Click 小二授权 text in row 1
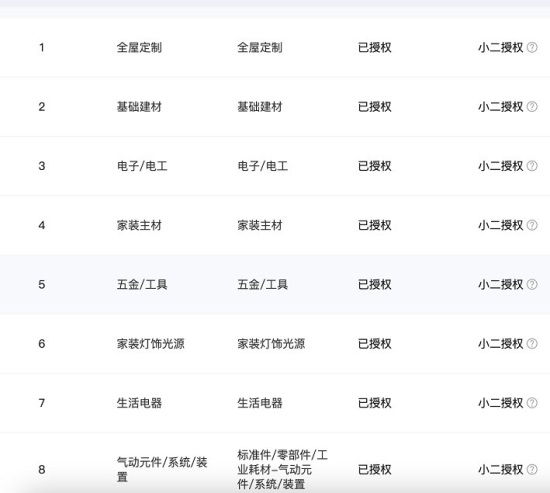Image resolution: width=550 pixels, height=493 pixels. pyautogui.click(x=501, y=47)
